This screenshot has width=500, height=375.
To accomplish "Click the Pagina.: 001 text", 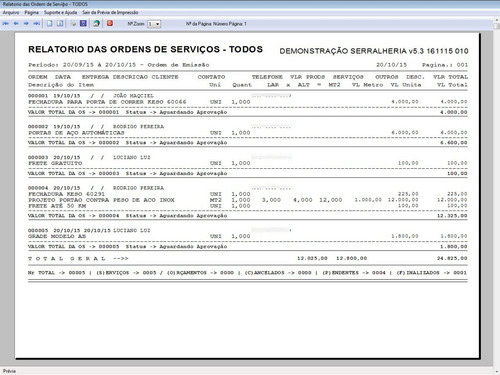I will pos(445,65).
